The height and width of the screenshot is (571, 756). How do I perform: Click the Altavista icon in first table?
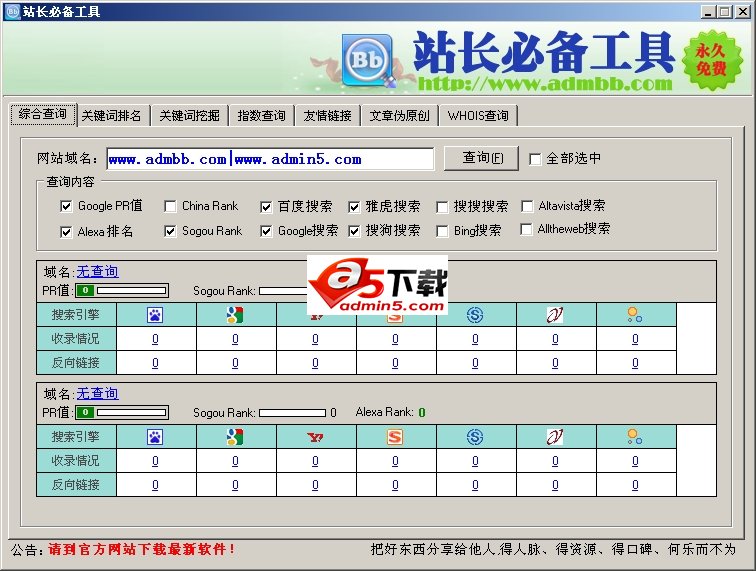tap(555, 315)
